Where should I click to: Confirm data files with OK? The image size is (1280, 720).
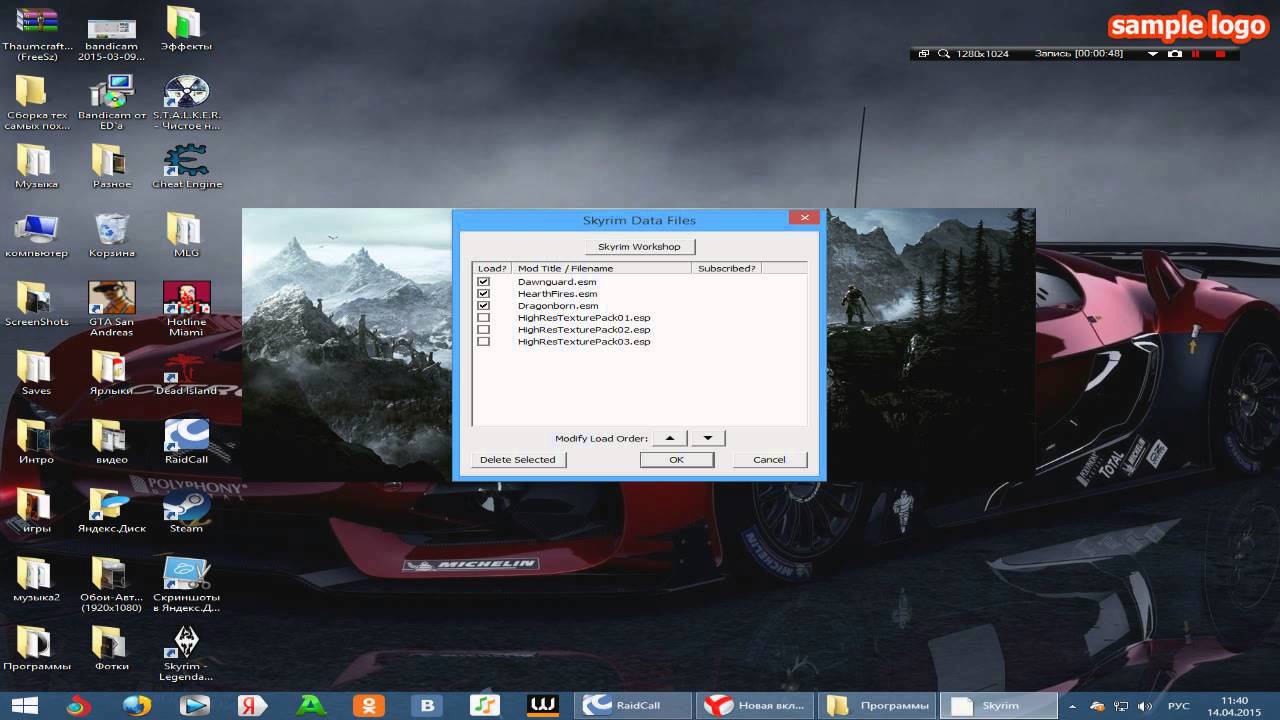point(677,459)
